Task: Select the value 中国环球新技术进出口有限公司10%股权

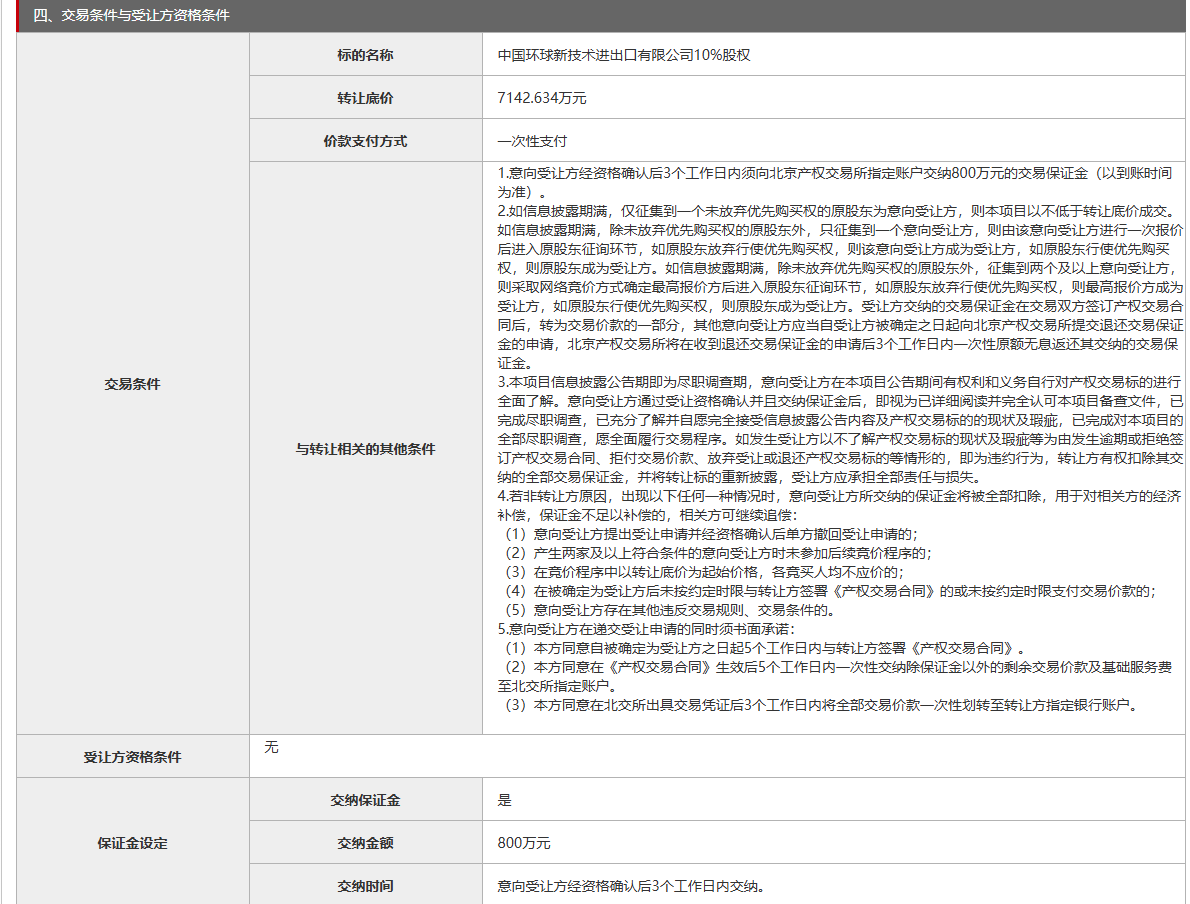Action: click(624, 55)
